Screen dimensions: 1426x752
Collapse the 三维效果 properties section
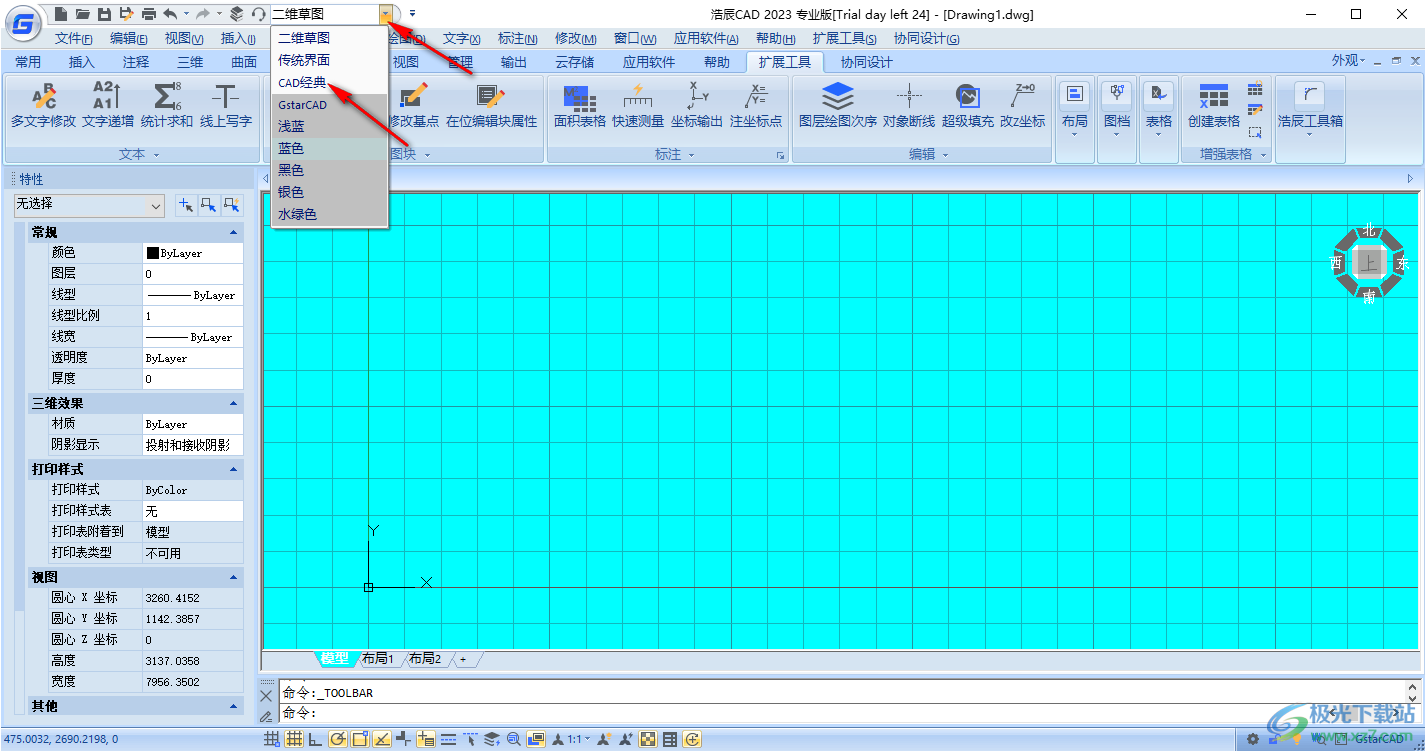[234, 403]
